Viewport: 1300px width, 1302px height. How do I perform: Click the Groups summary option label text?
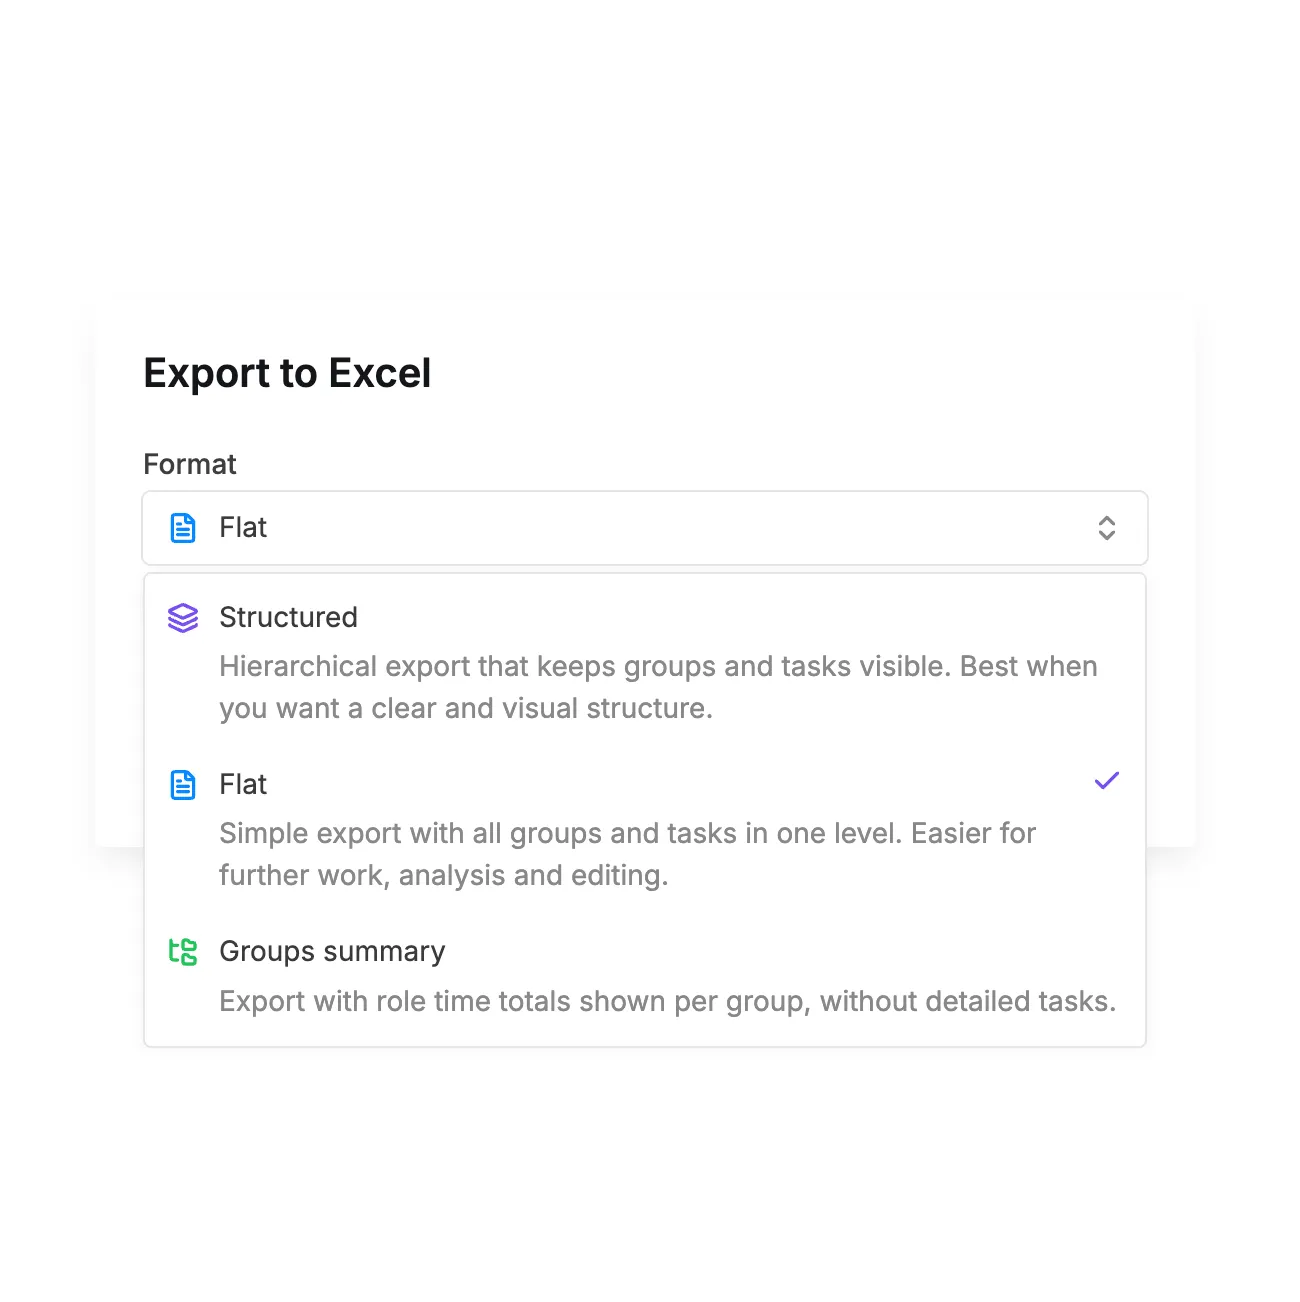click(332, 951)
